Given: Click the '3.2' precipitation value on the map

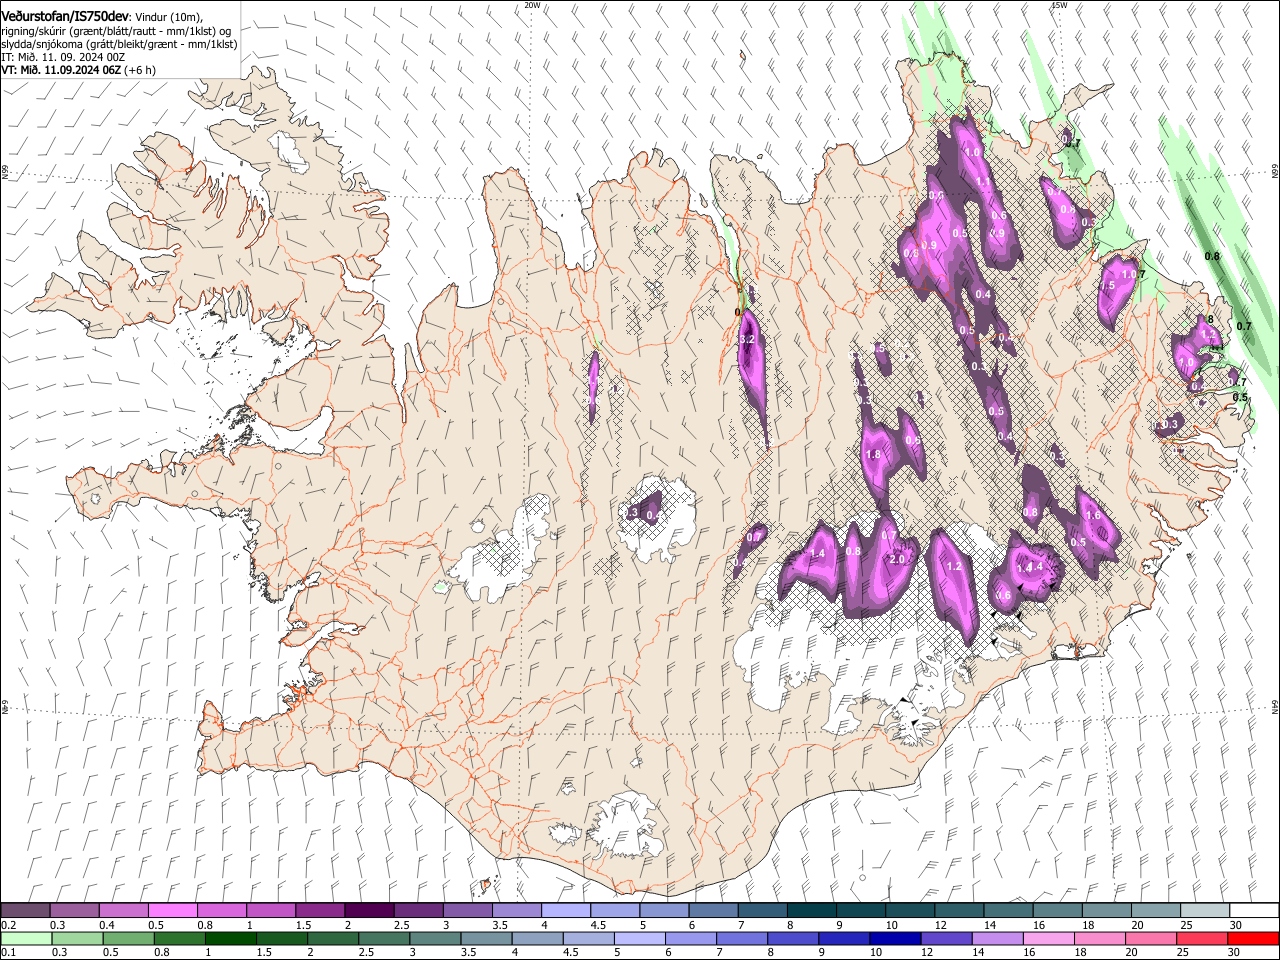Looking at the screenshot, I should tap(746, 340).
